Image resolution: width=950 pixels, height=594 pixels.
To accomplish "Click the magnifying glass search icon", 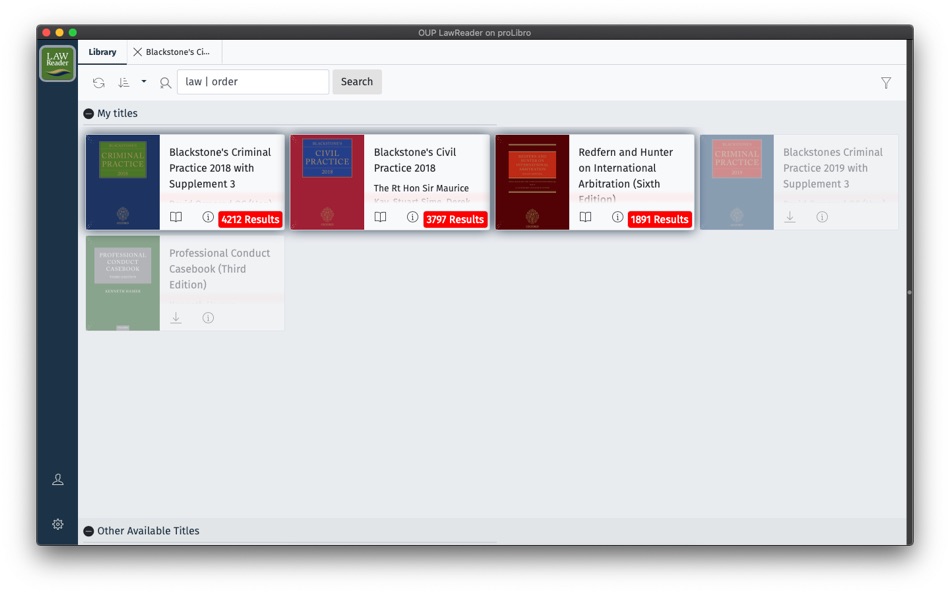I will point(165,82).
